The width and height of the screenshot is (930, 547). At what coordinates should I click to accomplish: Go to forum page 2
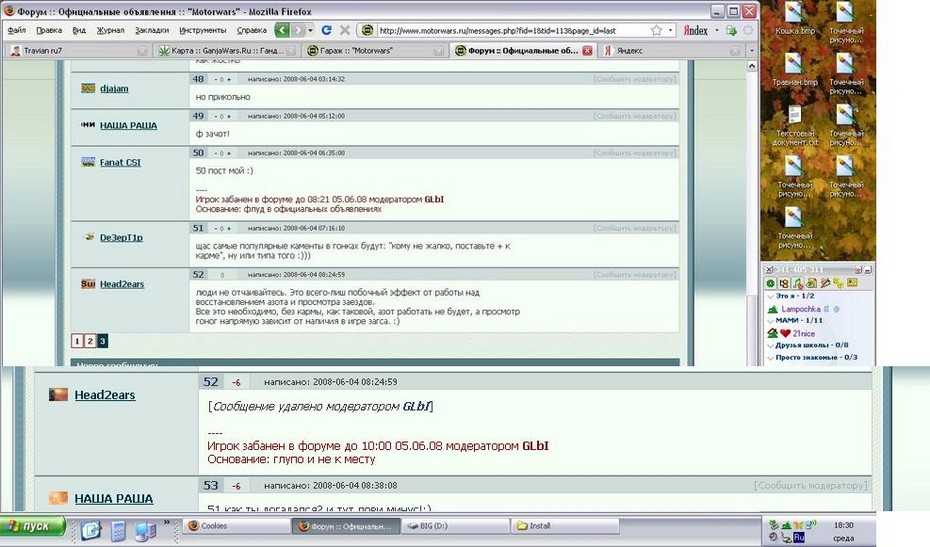(90, 341)
